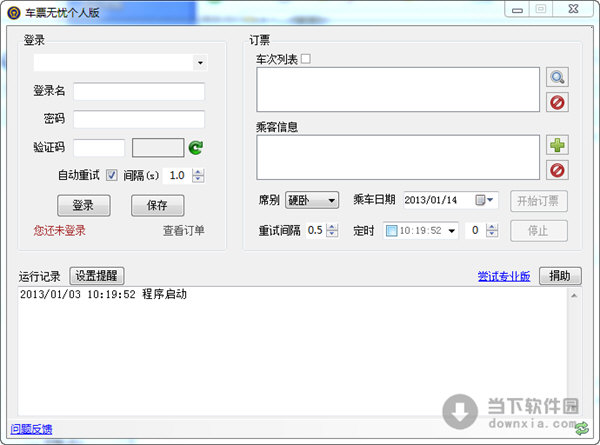Focus the 登录名 input field
Viewport: 600px width, 445px height.
(x=139, y=91)
